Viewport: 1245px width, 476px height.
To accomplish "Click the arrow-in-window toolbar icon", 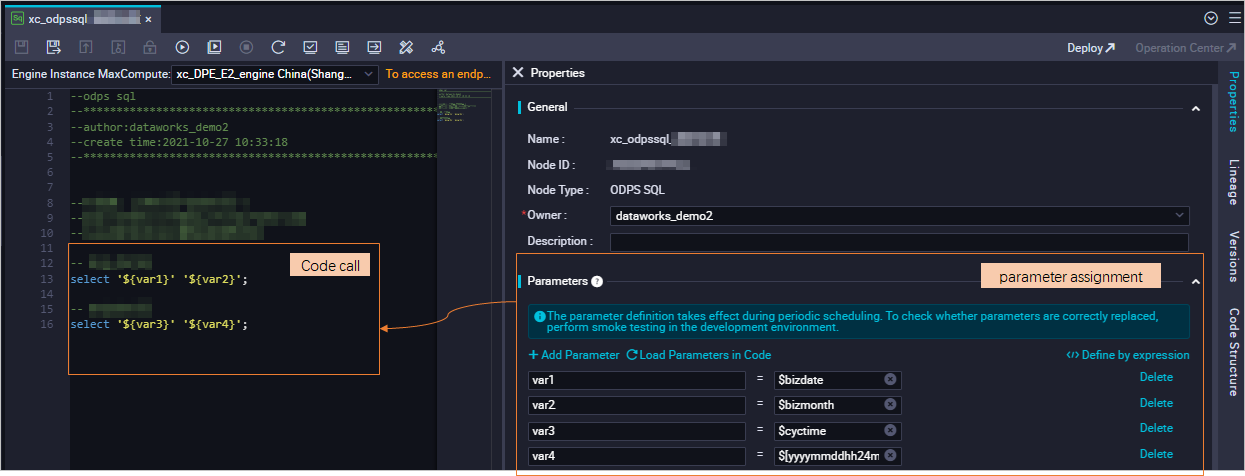I will coord(374,47).
